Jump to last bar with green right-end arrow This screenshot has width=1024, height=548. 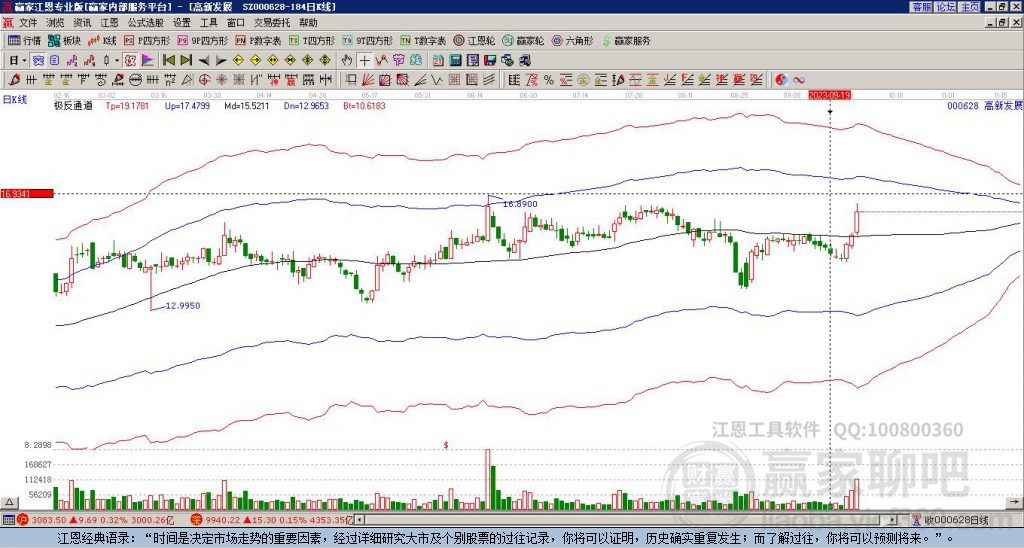tap(186, 60)
